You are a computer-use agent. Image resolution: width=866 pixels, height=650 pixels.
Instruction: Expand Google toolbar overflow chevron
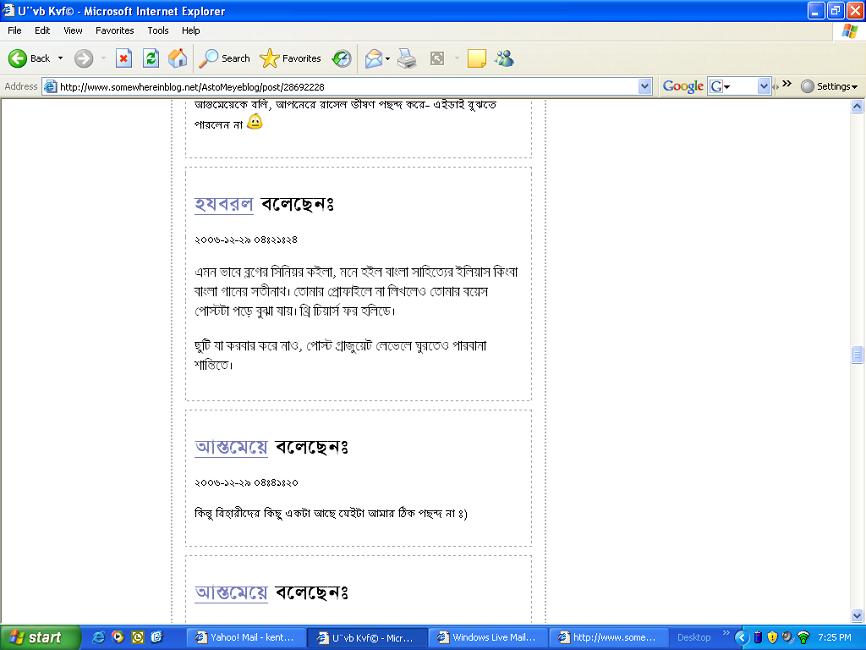[787, 84]
